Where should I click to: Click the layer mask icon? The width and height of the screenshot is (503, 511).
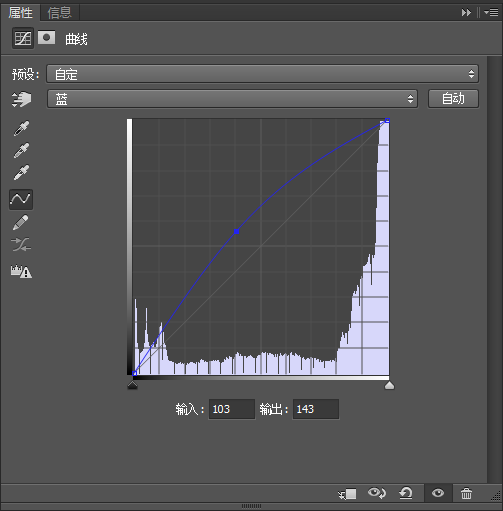46,38
